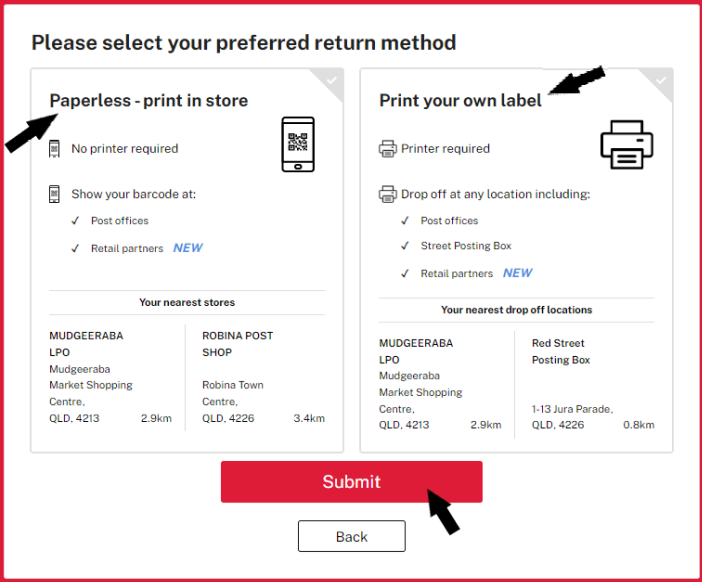Choose the Paperless - print in store heading
702x582 pixels.
click(149, 101)
